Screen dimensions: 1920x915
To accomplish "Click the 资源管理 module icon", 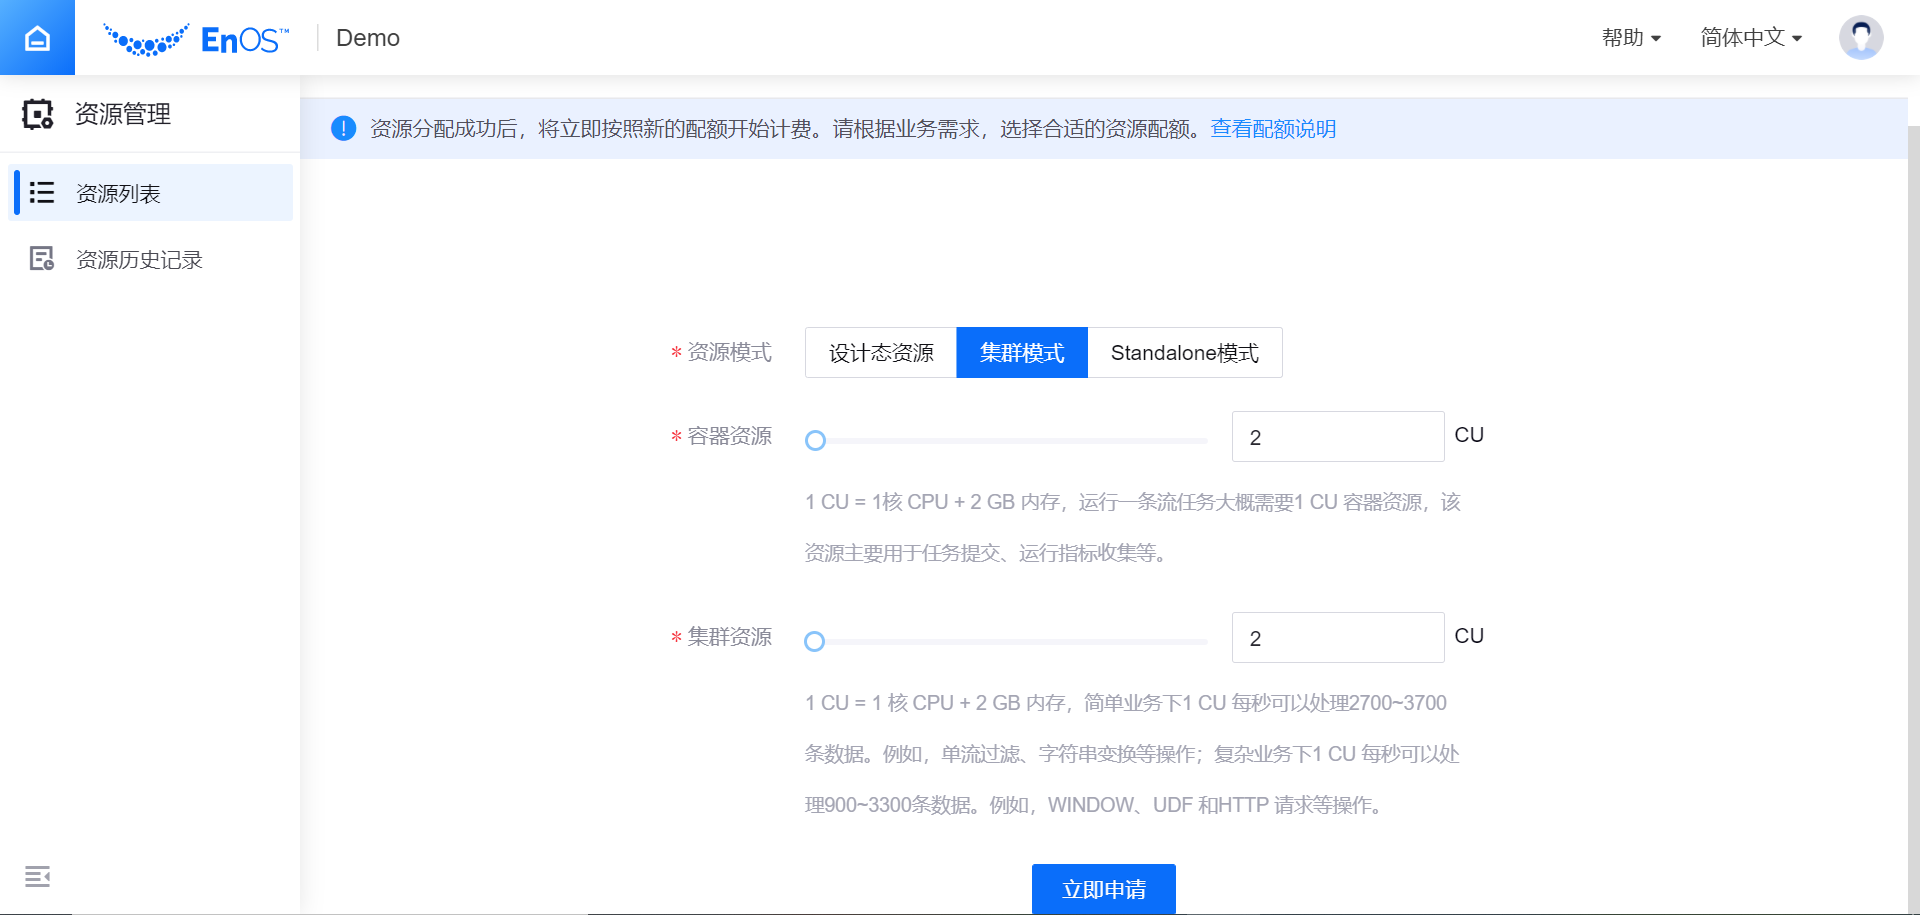I will pyautogui.click(x=38, y=114).
